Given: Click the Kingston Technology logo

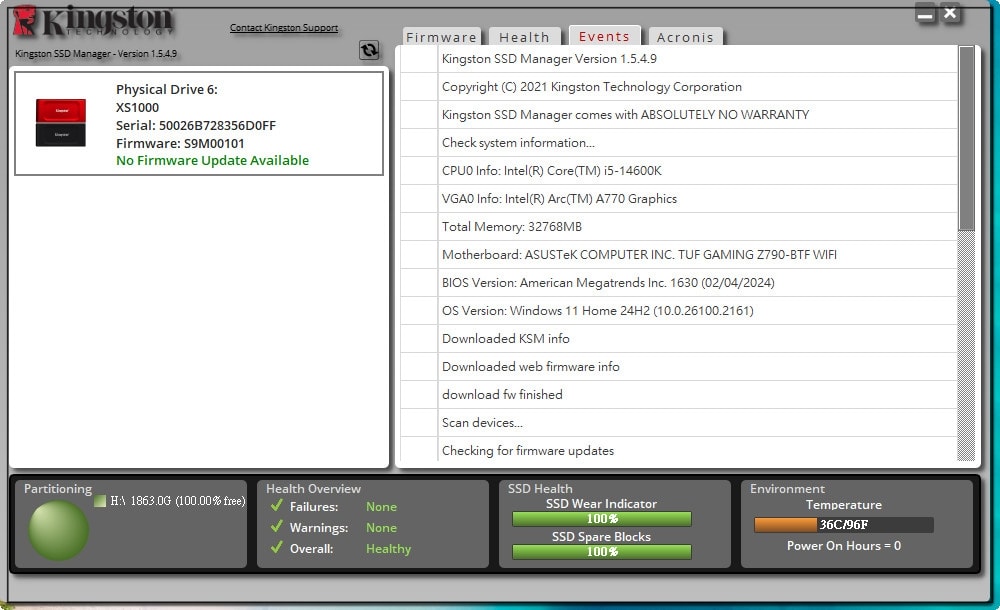Looking at the screenshot, I should (93, 22).
